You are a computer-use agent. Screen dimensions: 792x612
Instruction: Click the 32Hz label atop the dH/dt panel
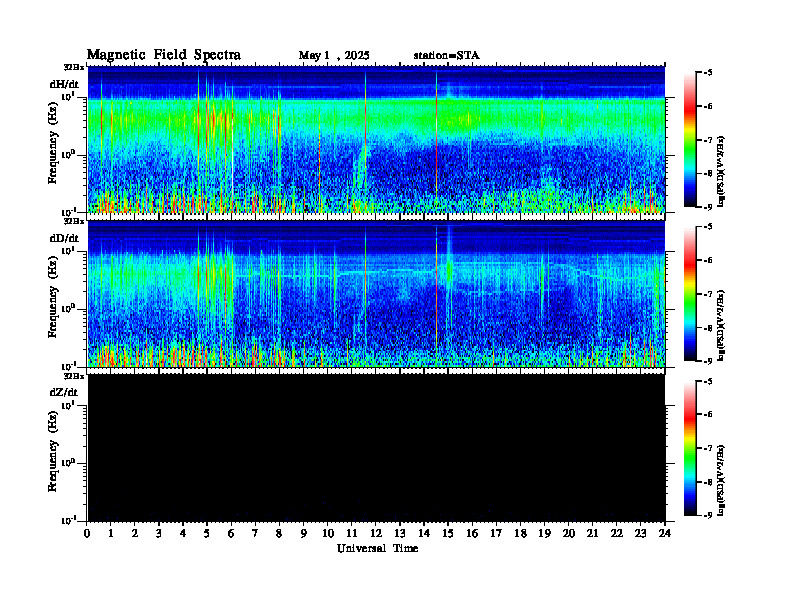pos(73,67)
